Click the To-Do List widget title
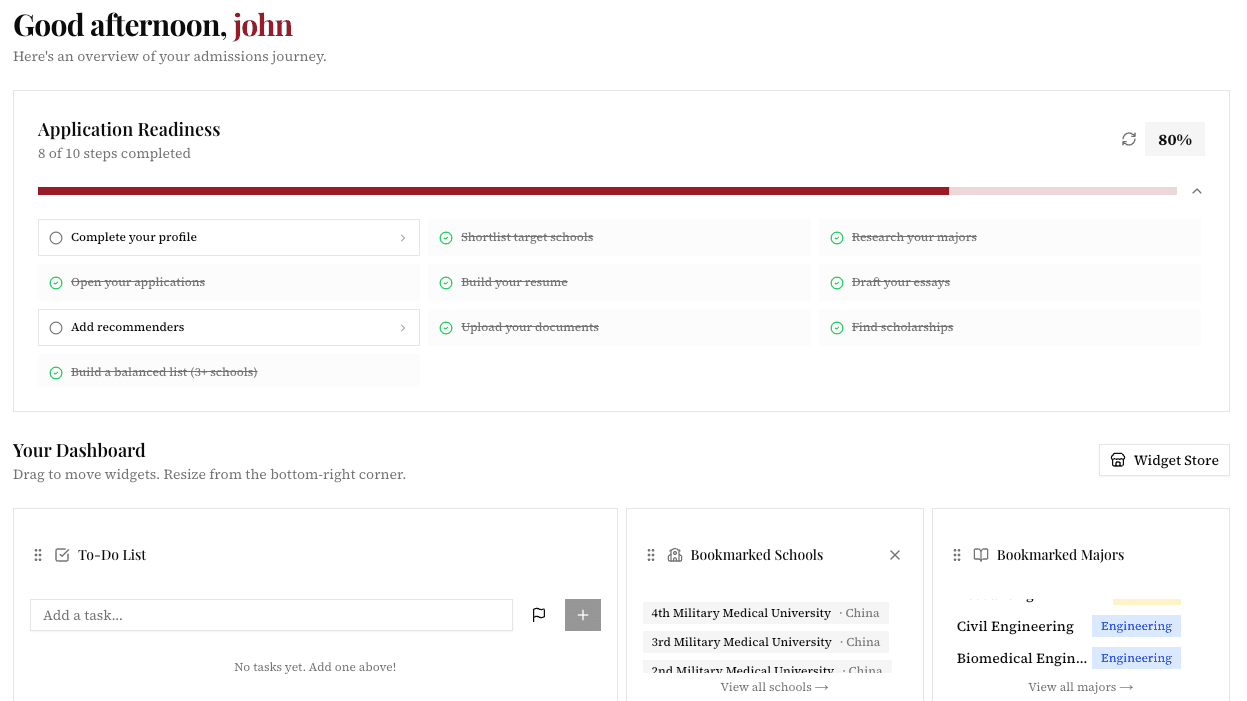 coord(112,555)
